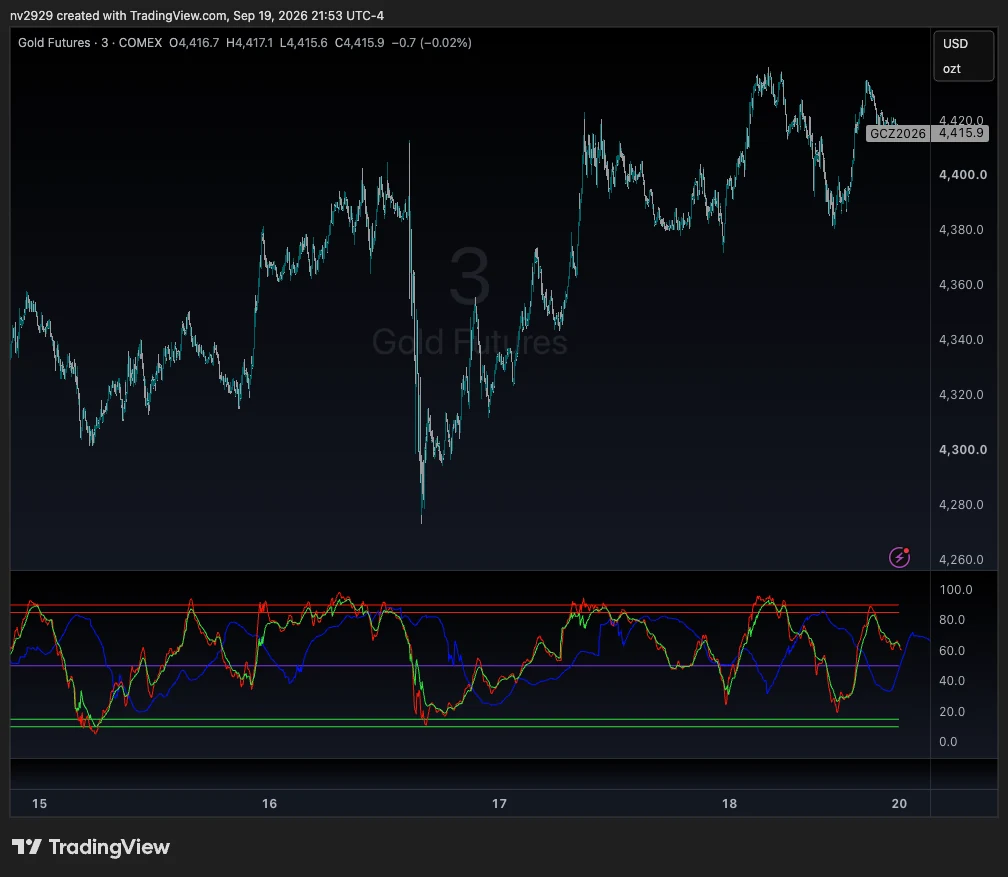The width and height of the screenshot is (1008, 877).
Task: Click the 20.0 indicator scale label
Action: 952,712
